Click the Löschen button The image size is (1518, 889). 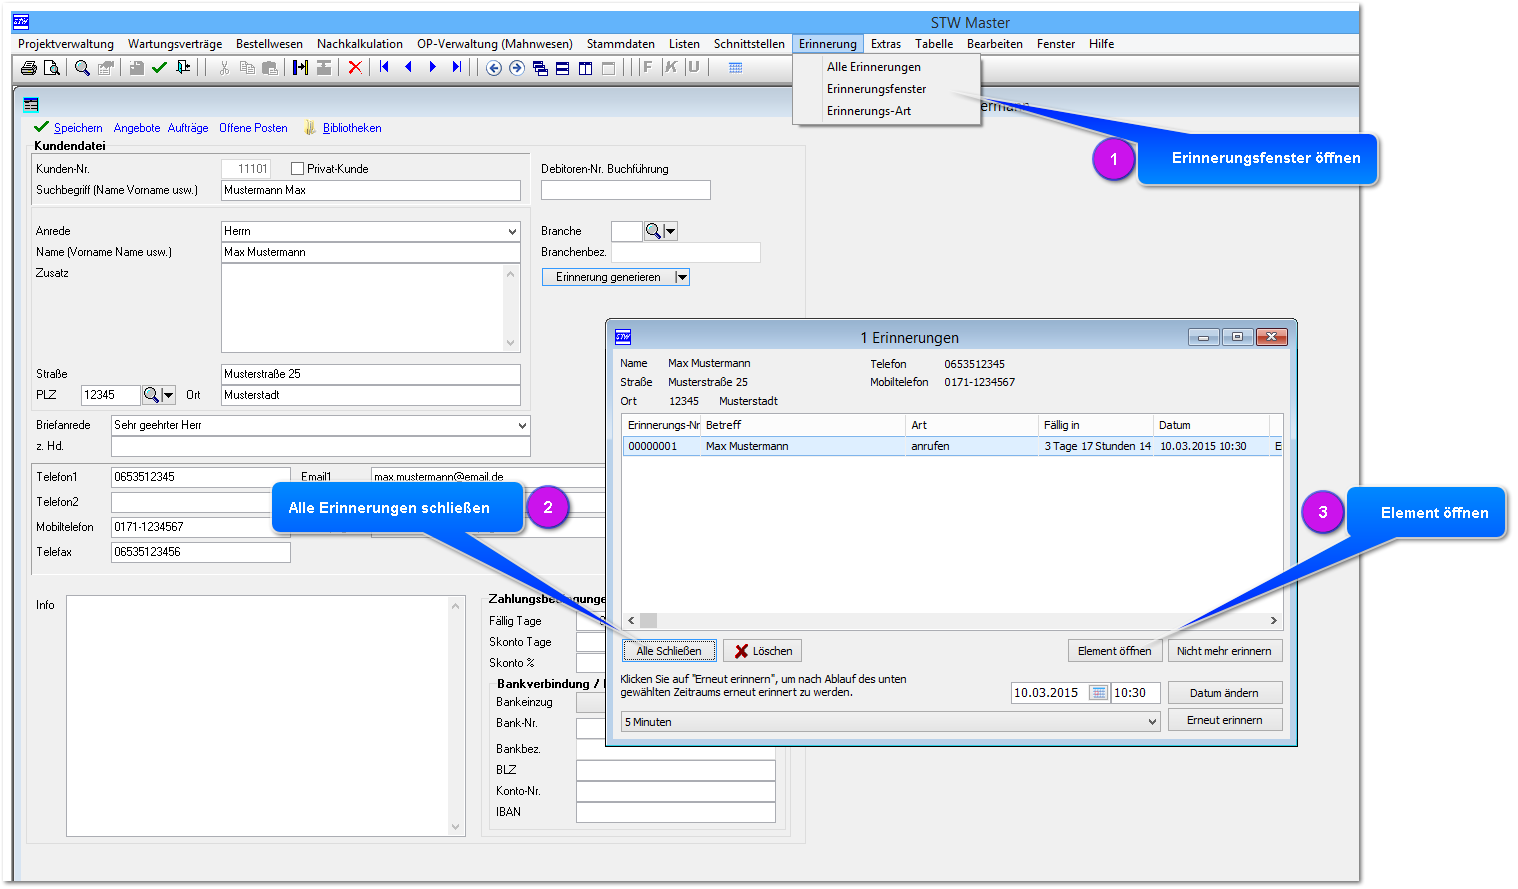pos(763,651)
